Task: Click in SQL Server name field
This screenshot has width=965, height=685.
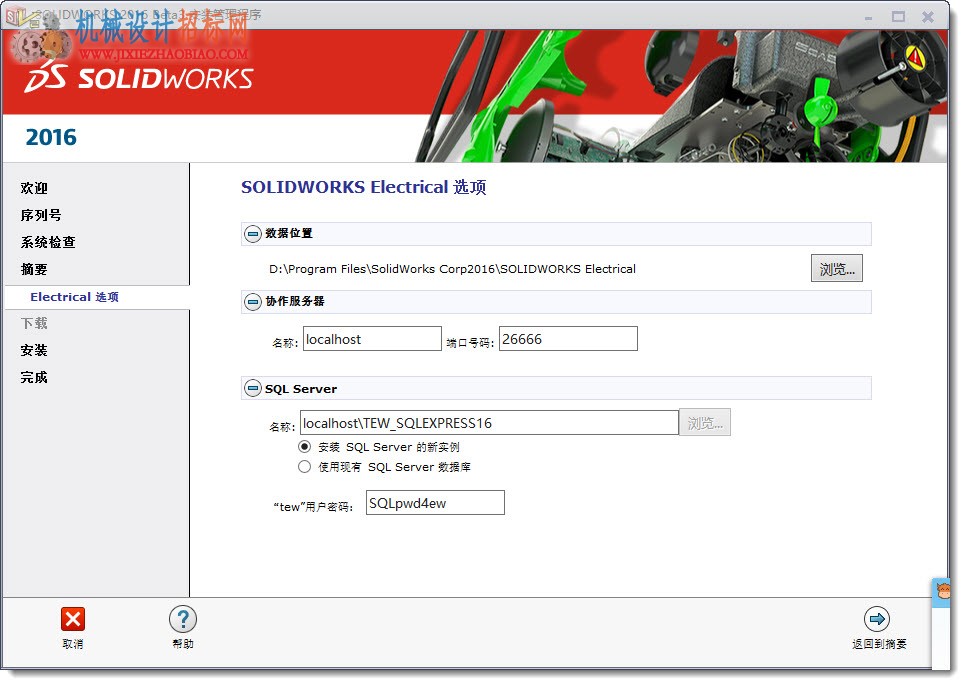Action: [489, 423]
